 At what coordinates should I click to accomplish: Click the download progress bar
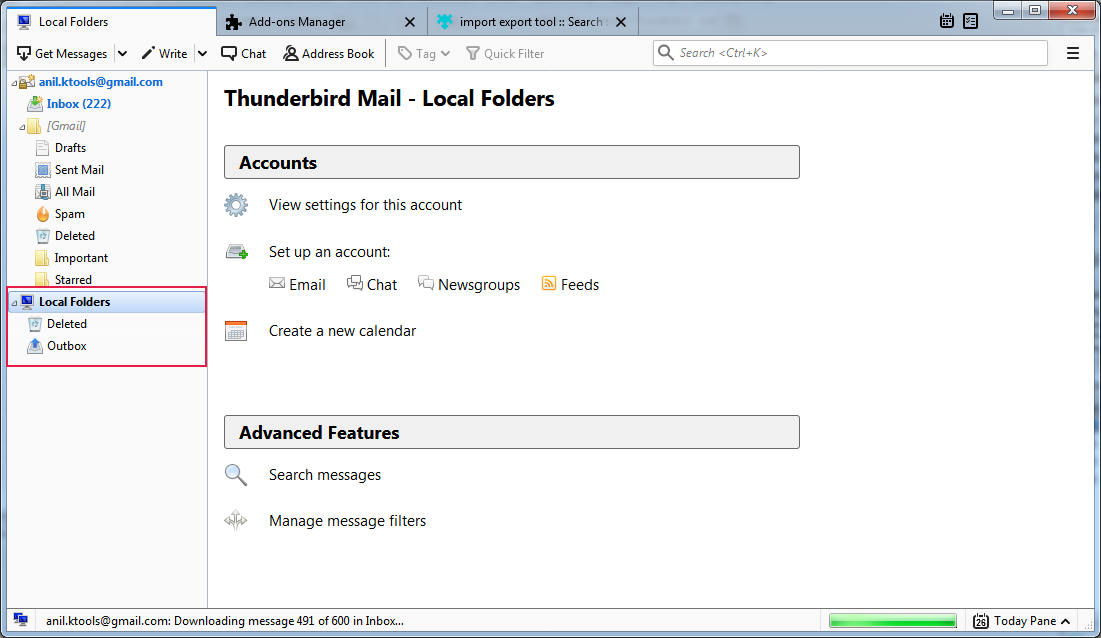tap(892, 620)
